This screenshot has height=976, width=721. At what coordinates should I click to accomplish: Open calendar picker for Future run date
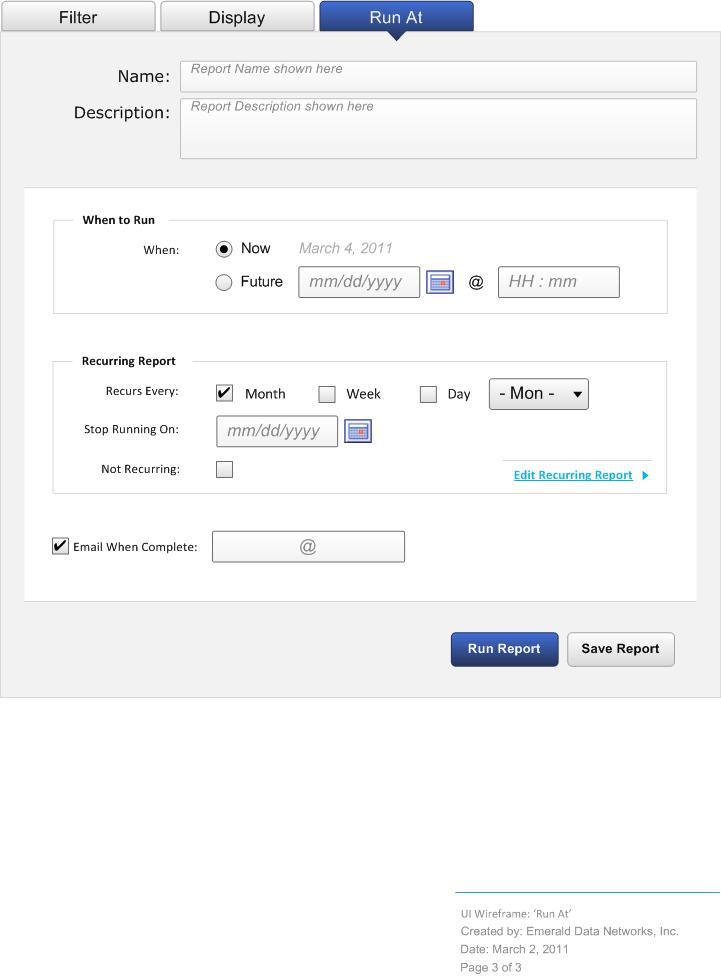pyautogui.click(x=440, y=282)
